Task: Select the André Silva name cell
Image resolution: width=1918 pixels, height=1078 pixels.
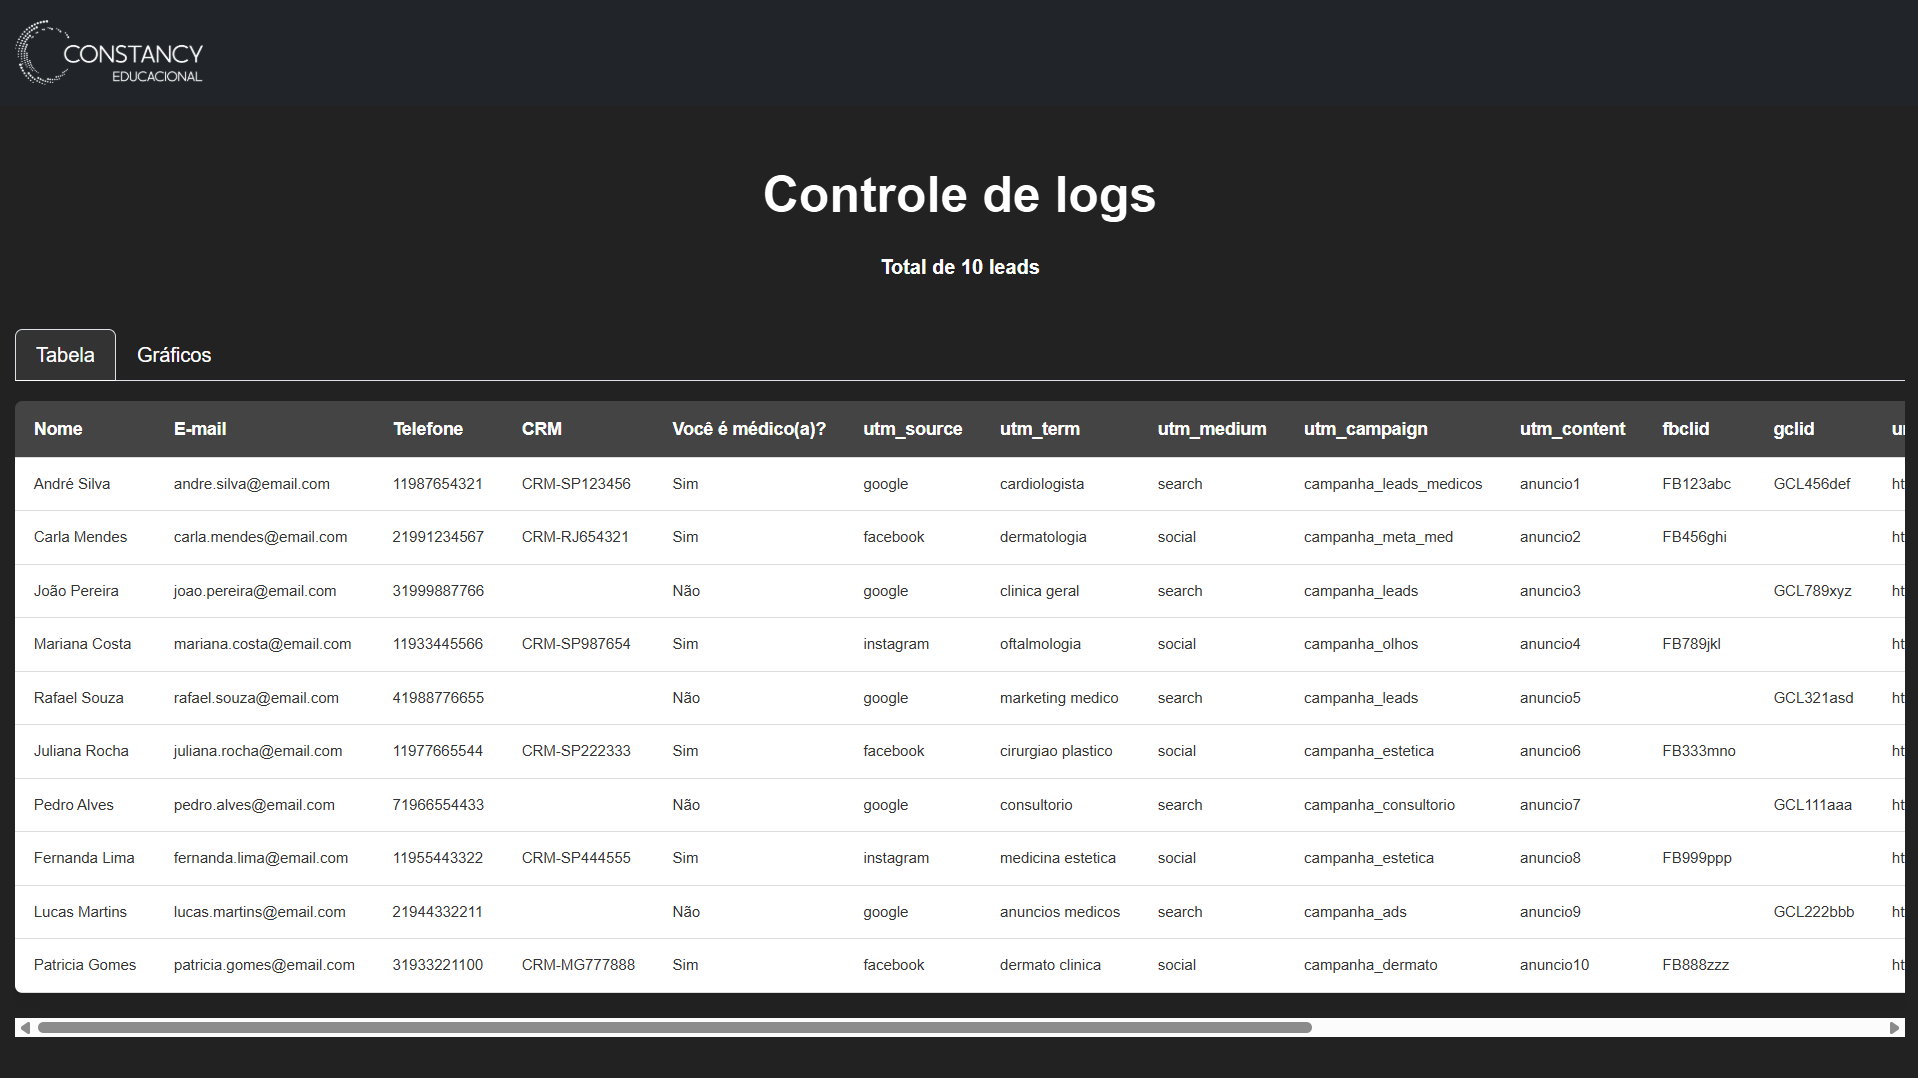Action: pyautogui.click(x=72, y=484)
